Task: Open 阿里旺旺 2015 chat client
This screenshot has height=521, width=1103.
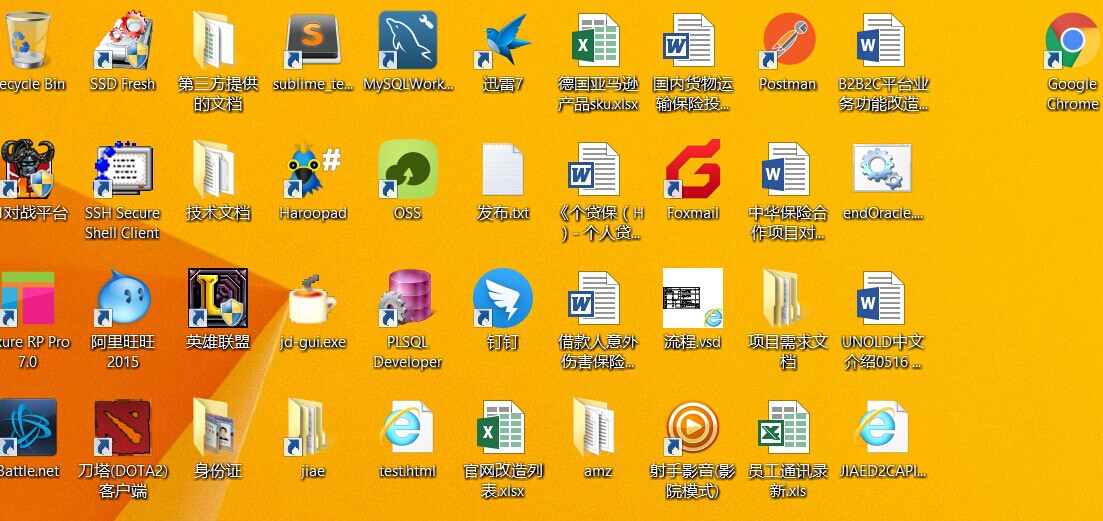Action: (123, 299)
